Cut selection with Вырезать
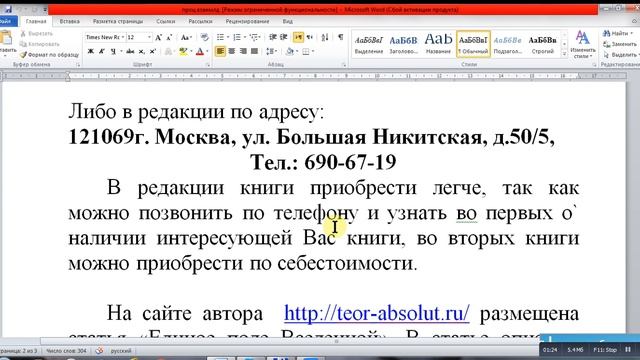The image size is (640, 360). click(36, 33)
